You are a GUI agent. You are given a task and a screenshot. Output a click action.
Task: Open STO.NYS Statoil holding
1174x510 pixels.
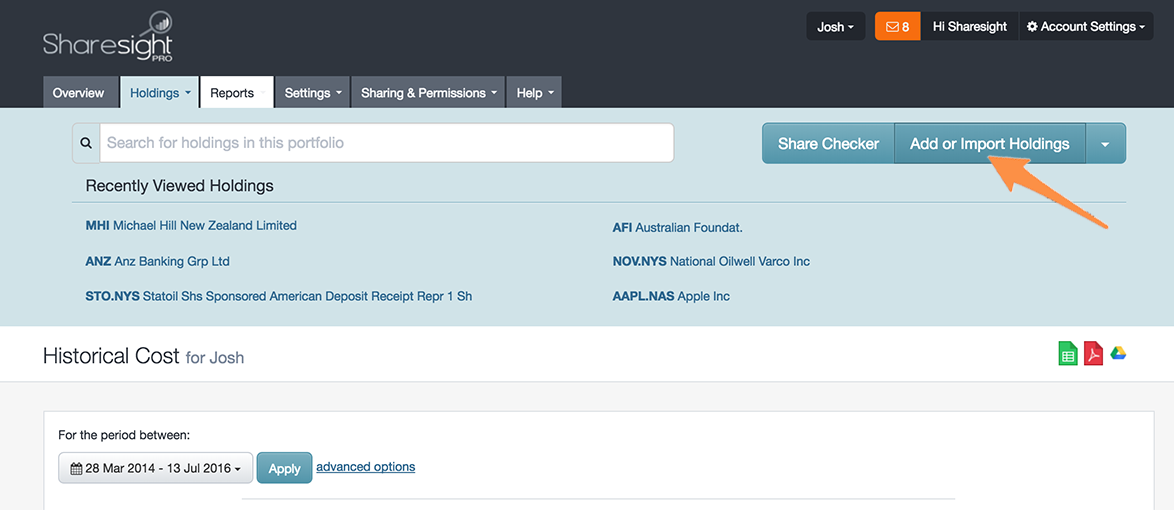[x=279, y=296]
